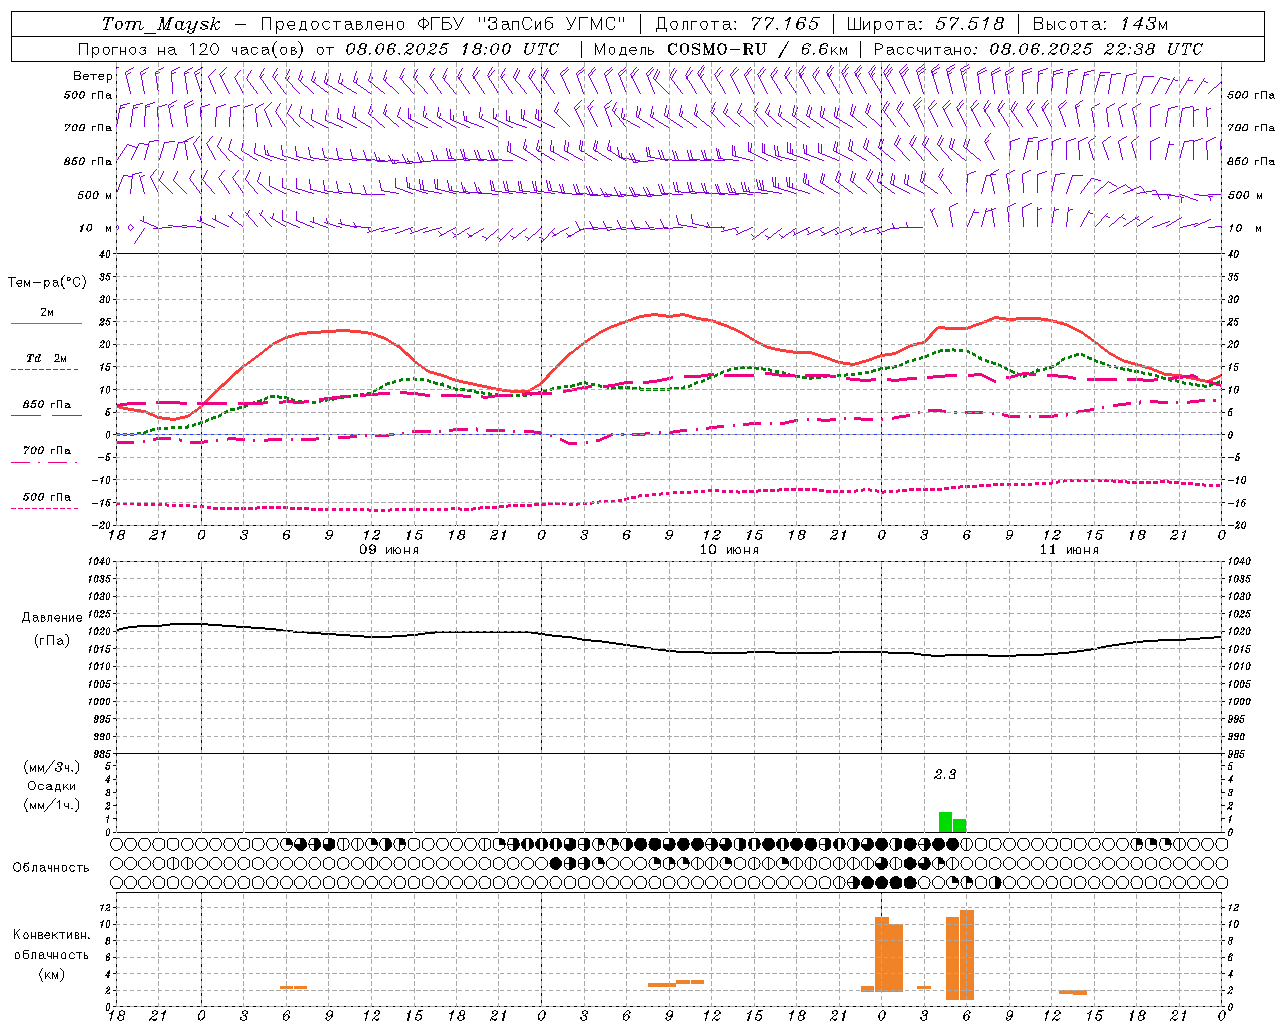The height and width of the screenshot is (1024, 1280).
Task: Click the 700 гПа dash-dot temperature legend line
Action: [46, 461]
